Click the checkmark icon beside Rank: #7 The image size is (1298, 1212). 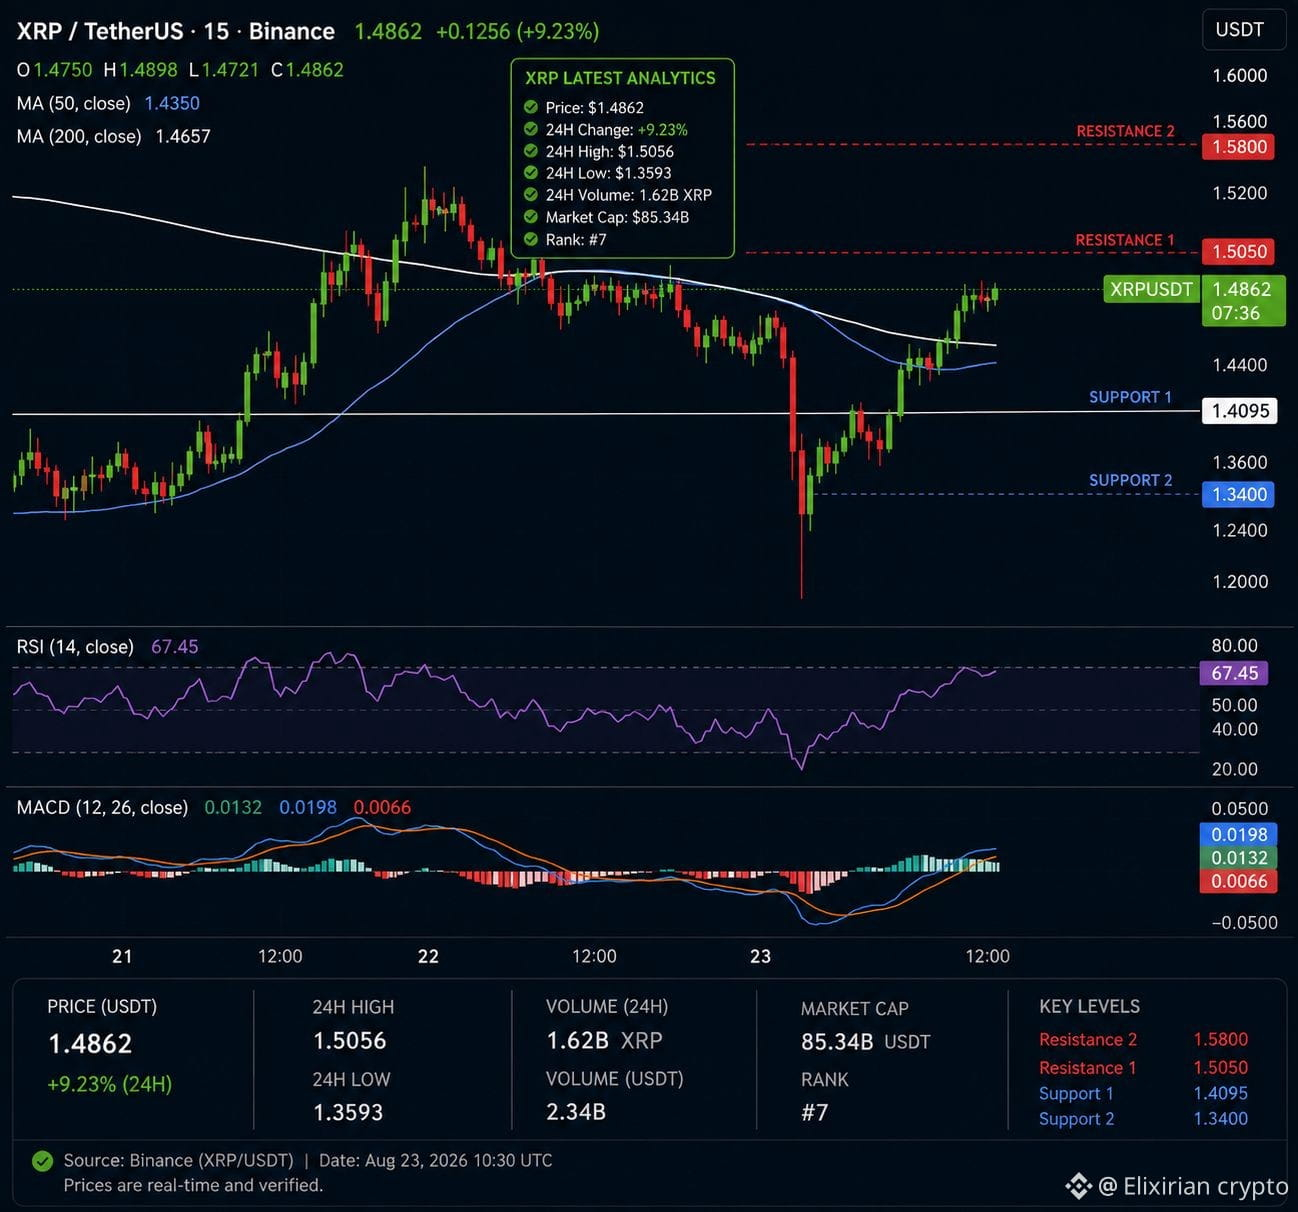tap(531, 239)
